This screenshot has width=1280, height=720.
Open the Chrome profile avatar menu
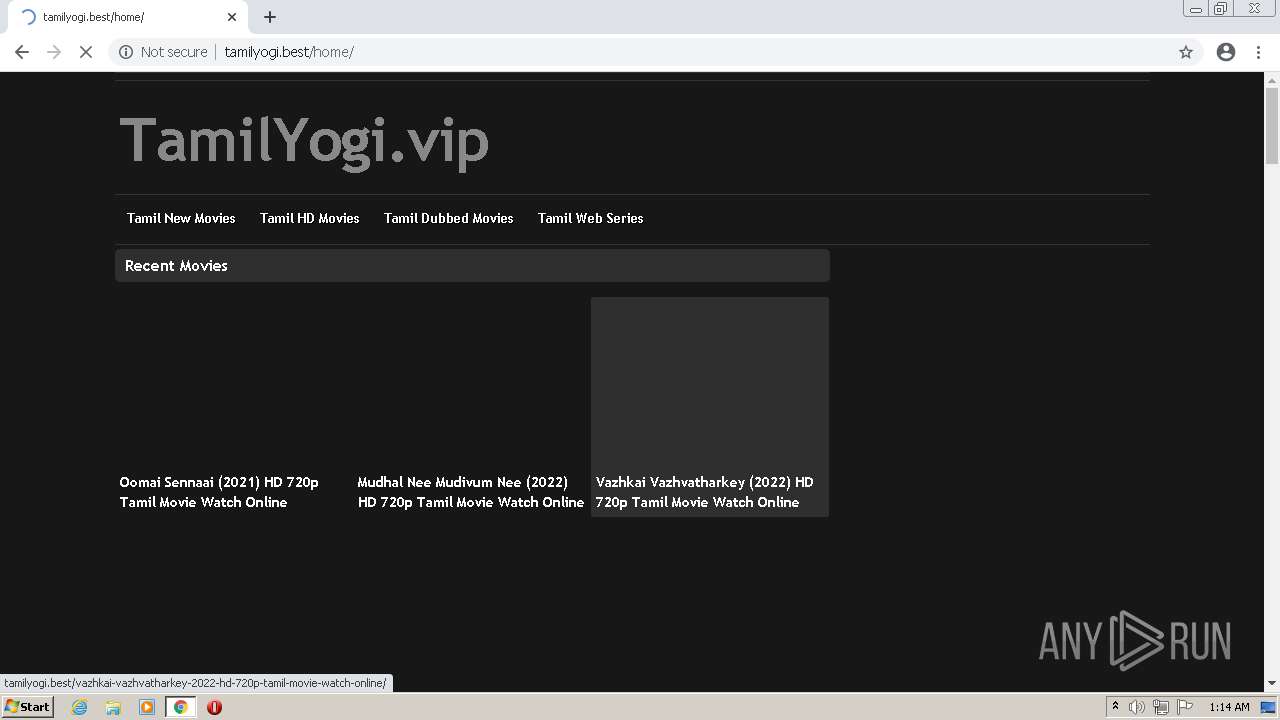[1226, 52]
